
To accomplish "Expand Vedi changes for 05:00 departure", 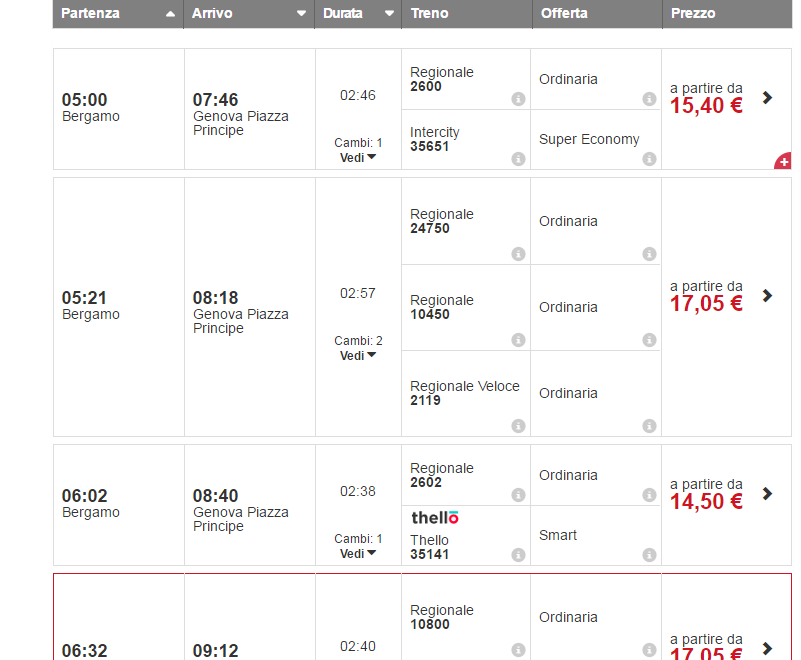I will (x=358, y=157).
